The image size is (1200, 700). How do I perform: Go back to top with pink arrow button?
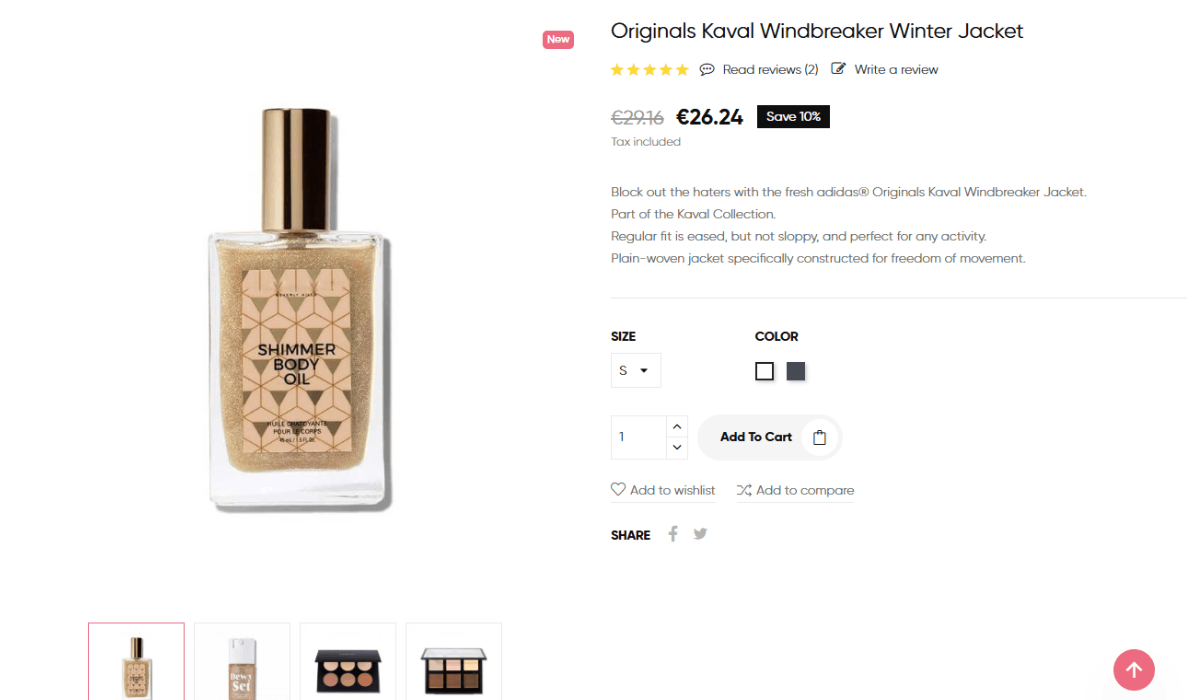point(1134,670)
